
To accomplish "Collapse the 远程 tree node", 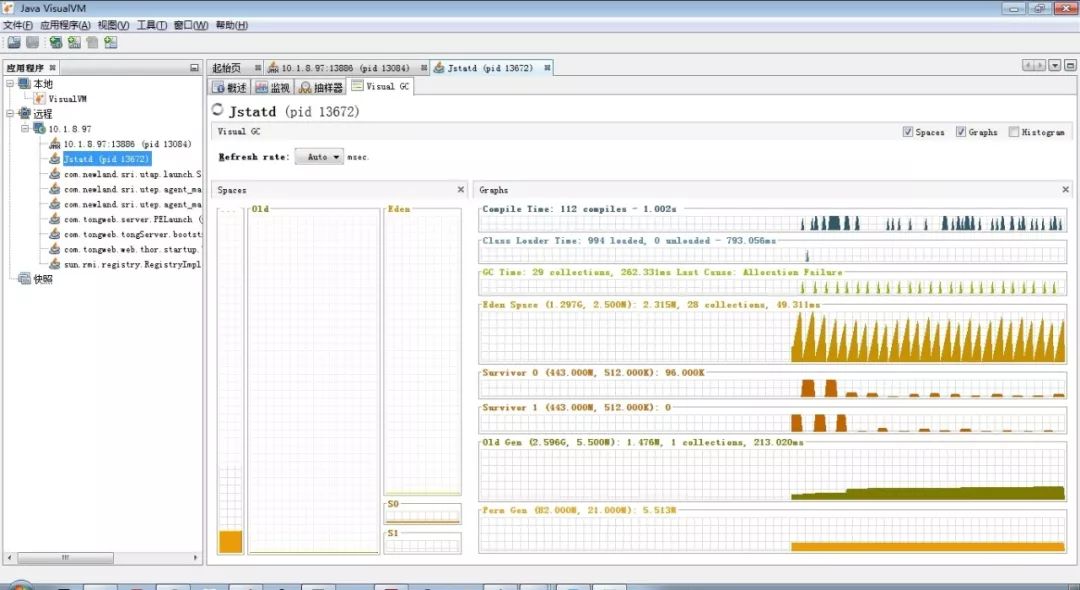I will (10, 114).
